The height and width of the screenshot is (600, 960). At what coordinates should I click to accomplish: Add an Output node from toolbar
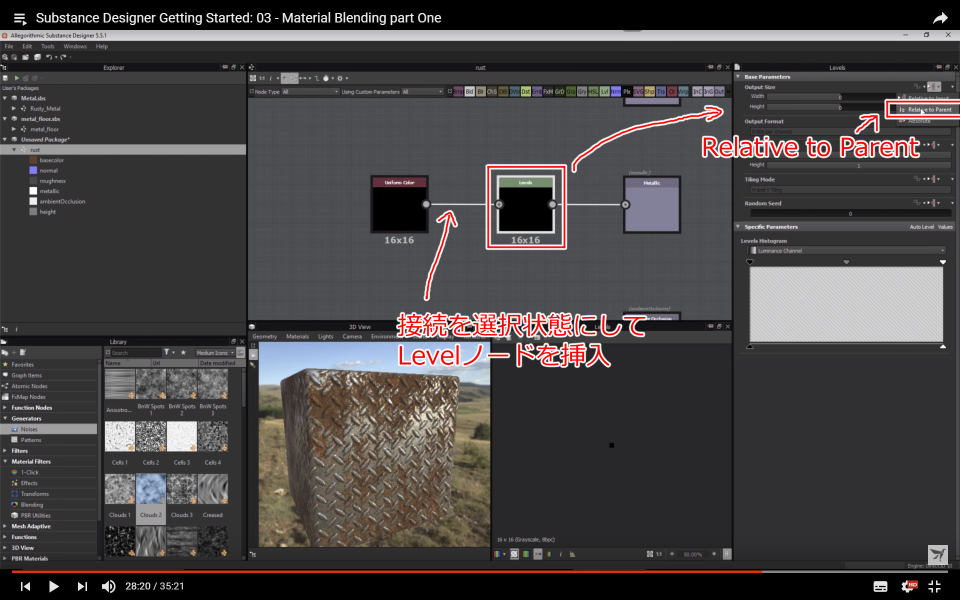(x=719, y=92)
